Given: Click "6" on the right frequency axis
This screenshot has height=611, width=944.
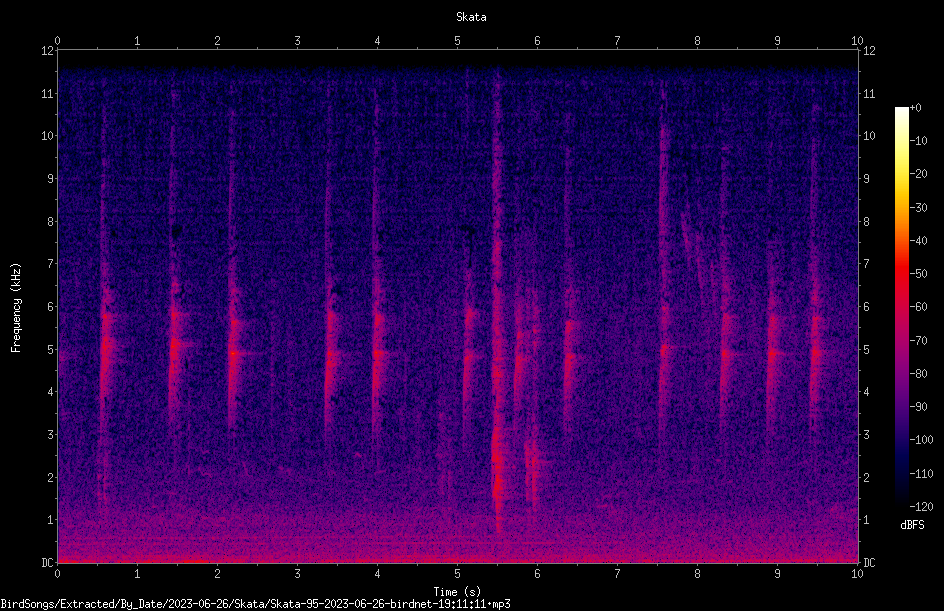Looking at the screenshot, I should point(867,306).
